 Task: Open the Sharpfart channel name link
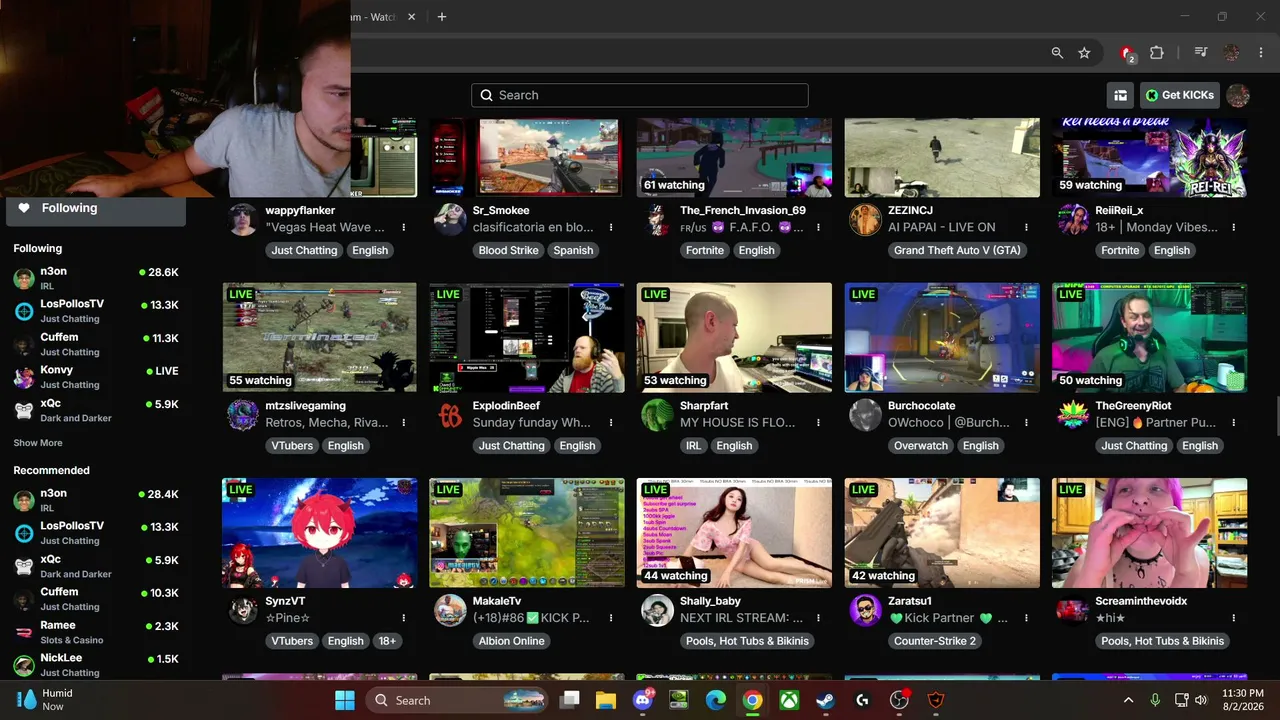[704, 406]
